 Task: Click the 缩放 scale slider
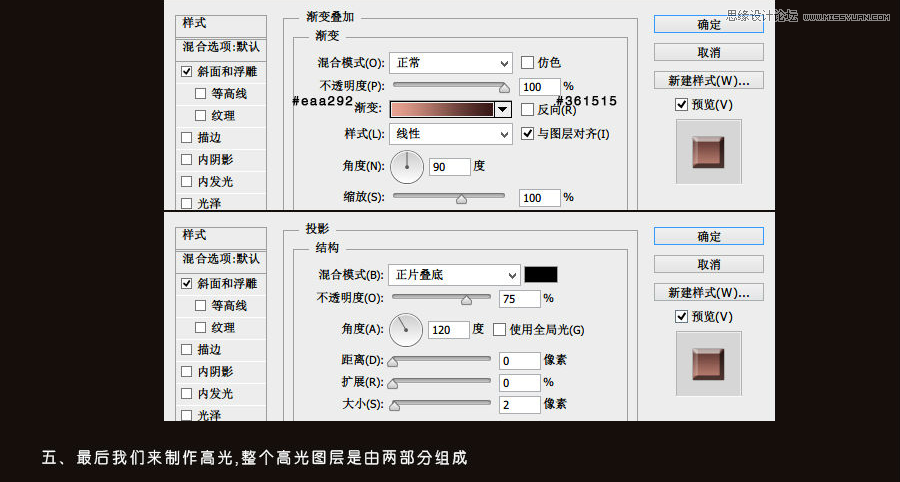pos(461,199)
